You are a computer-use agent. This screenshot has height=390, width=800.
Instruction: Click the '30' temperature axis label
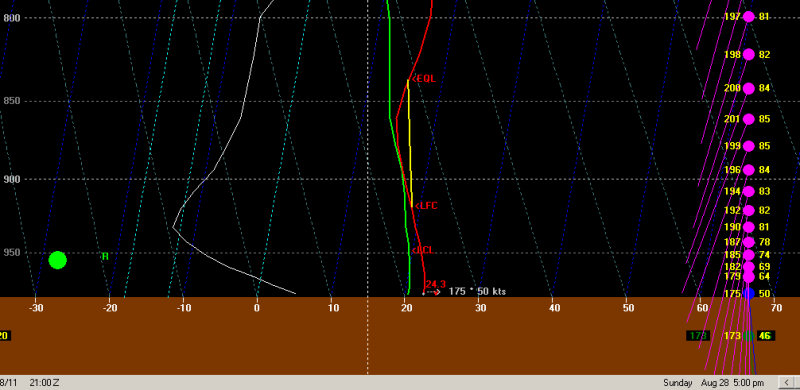coord(480,308)
